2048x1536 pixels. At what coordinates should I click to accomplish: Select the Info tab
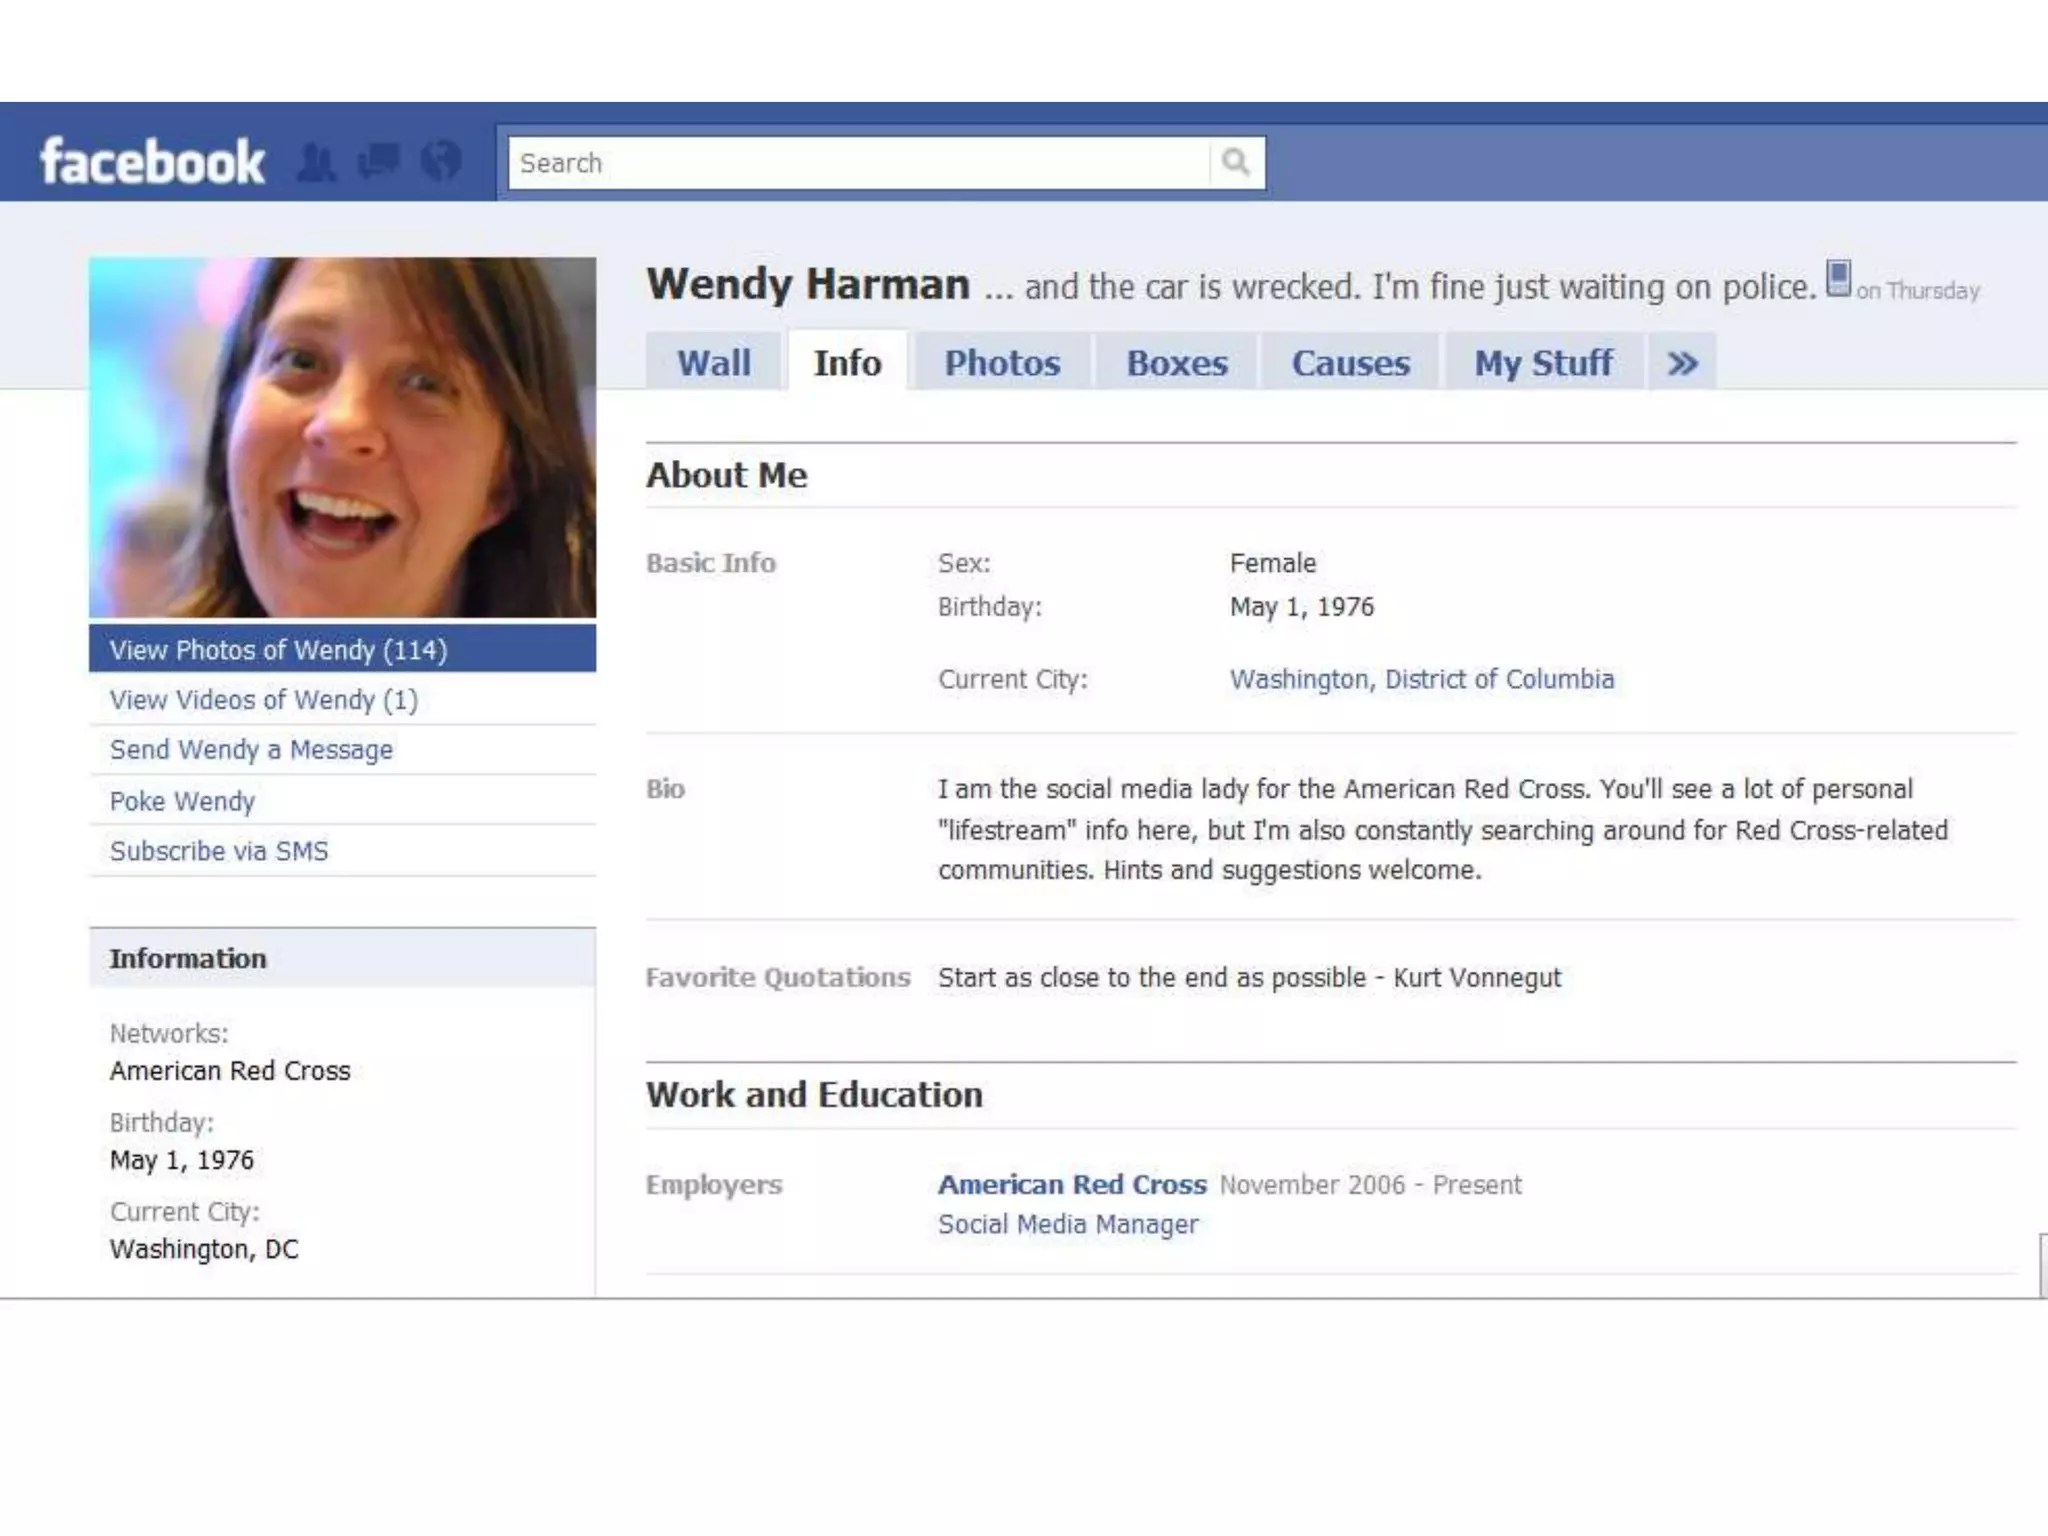[x=847, y=363]
